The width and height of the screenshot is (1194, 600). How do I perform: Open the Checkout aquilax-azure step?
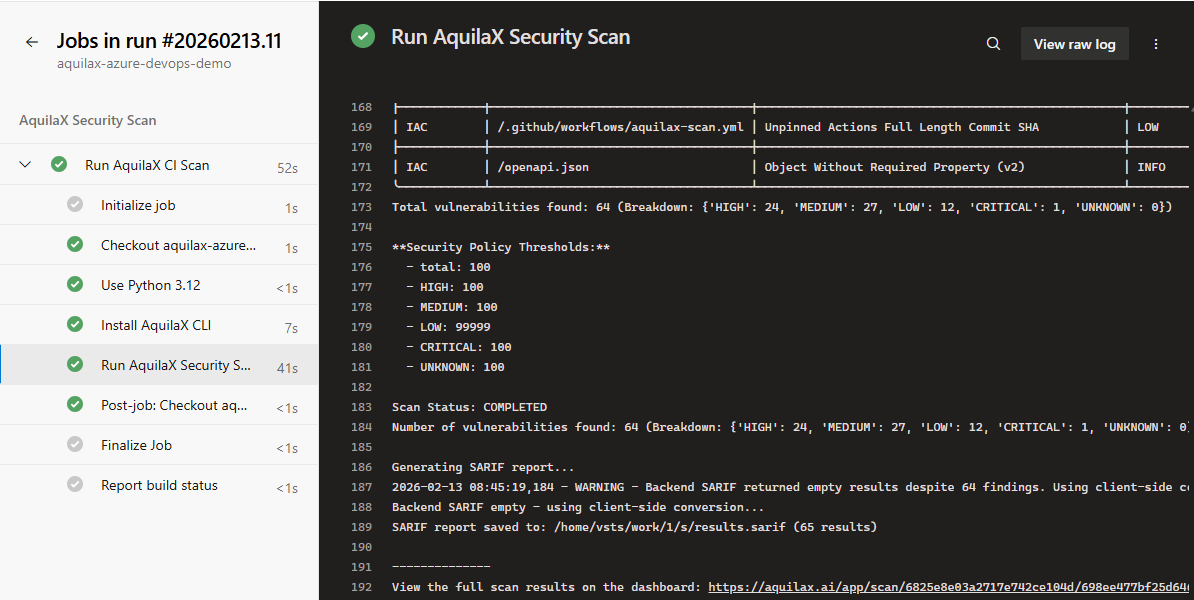(x=178, y=245)
